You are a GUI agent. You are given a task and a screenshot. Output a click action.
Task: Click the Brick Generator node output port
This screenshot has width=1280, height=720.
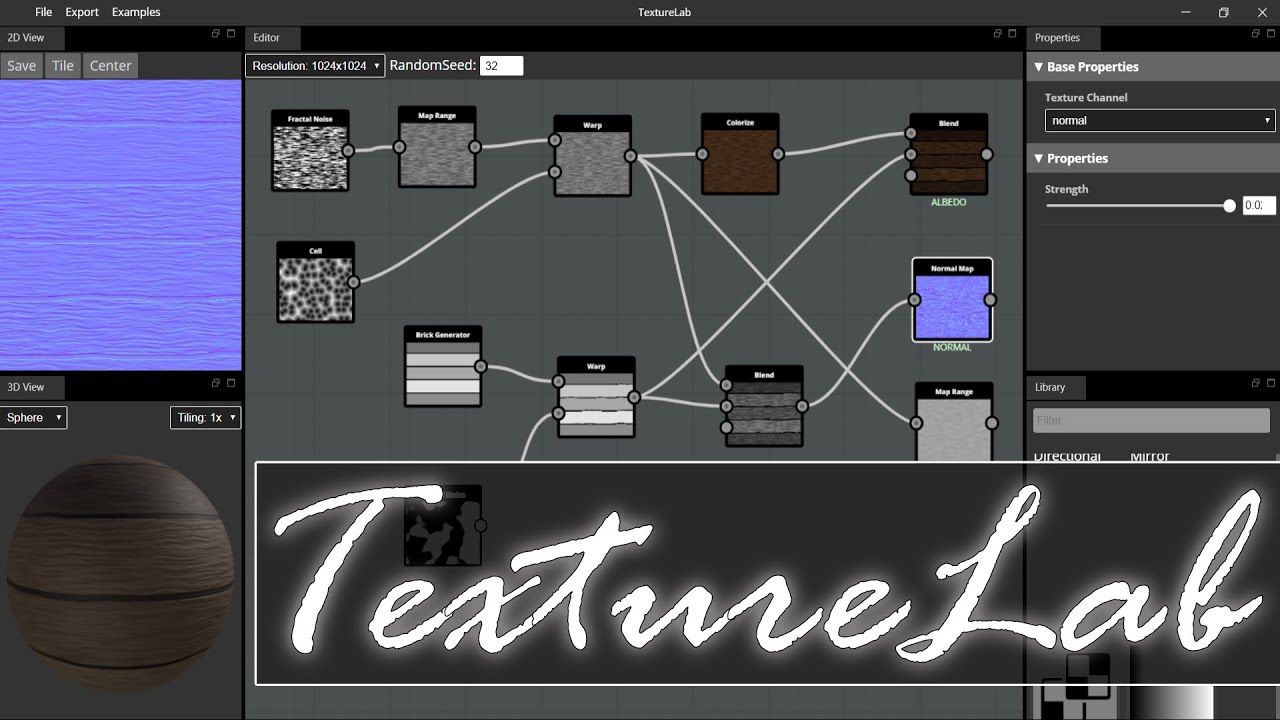481,367
